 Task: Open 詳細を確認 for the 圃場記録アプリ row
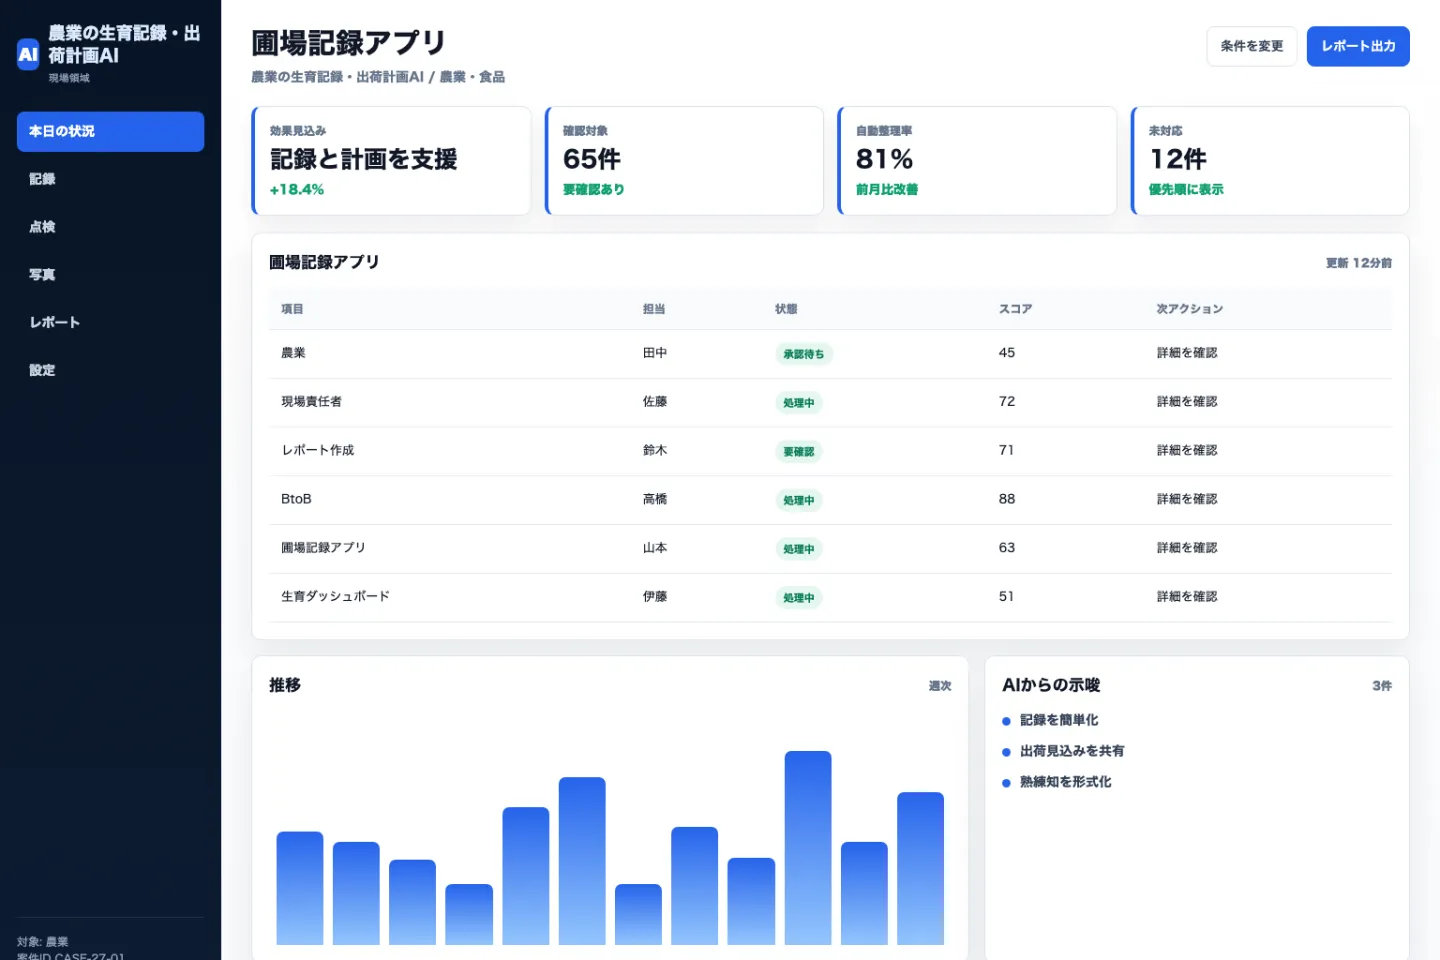(1187, 548)
